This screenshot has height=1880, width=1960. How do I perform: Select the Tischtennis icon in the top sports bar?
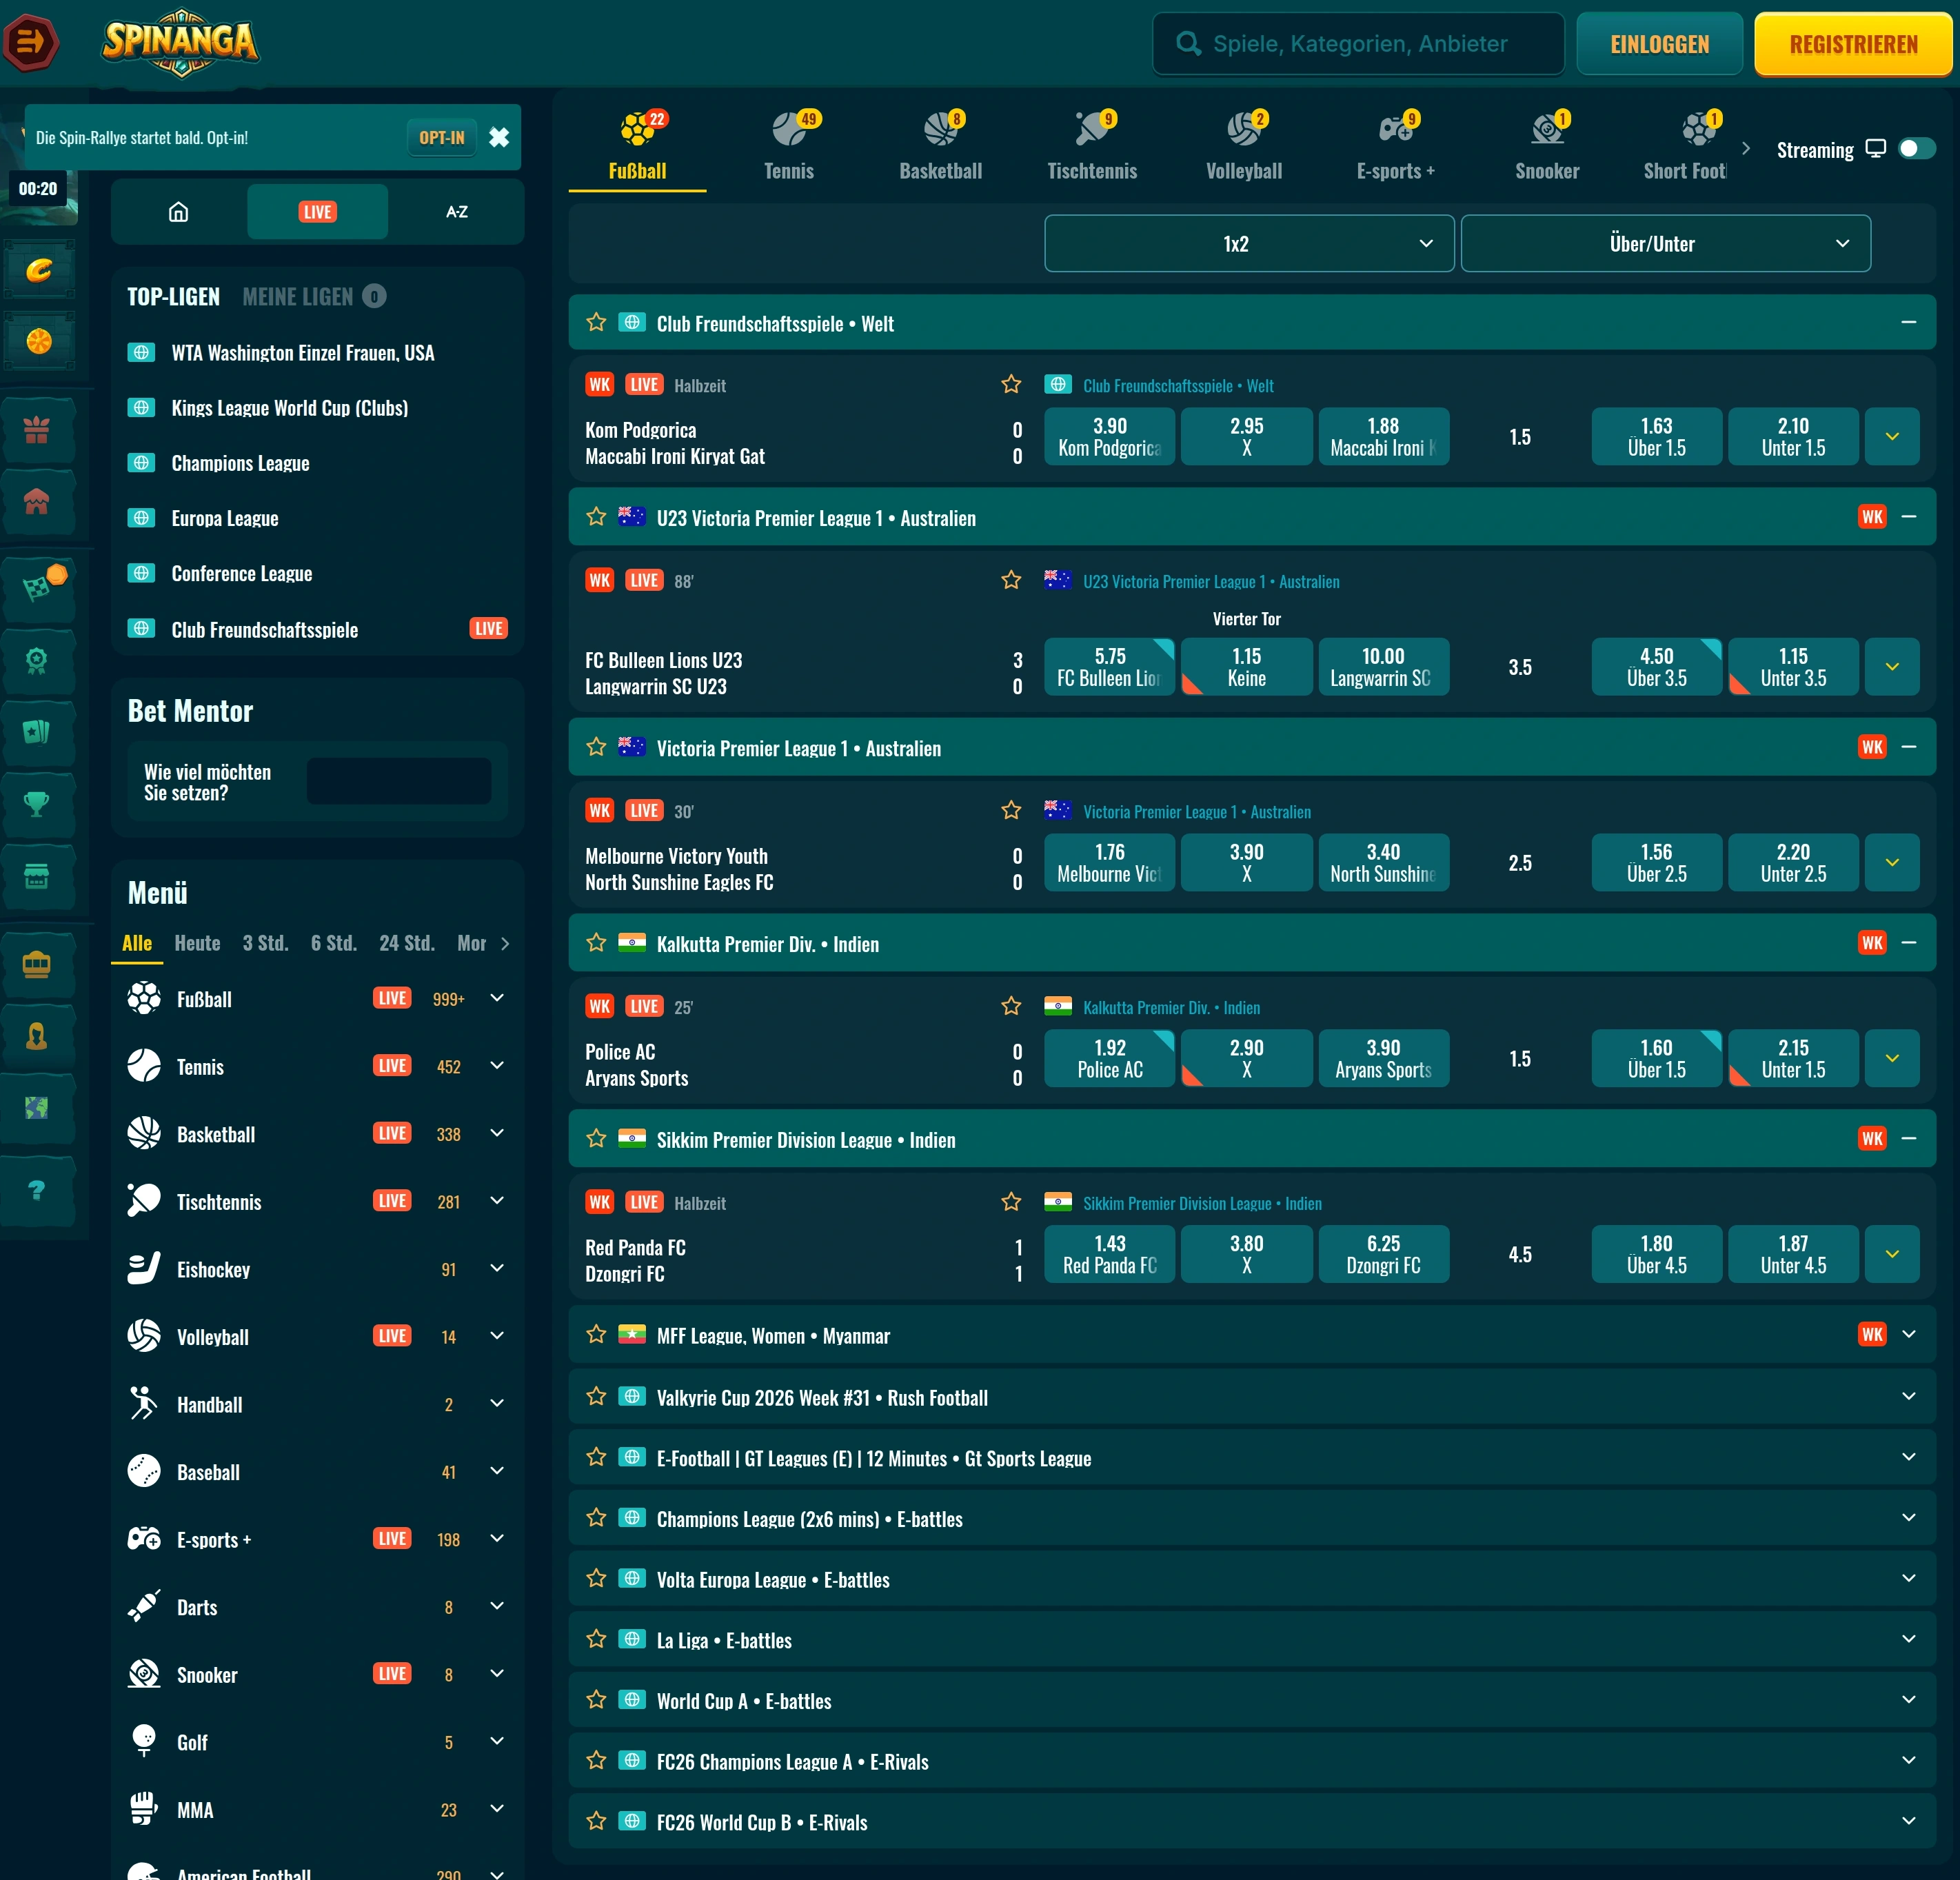pos(1092,129)
